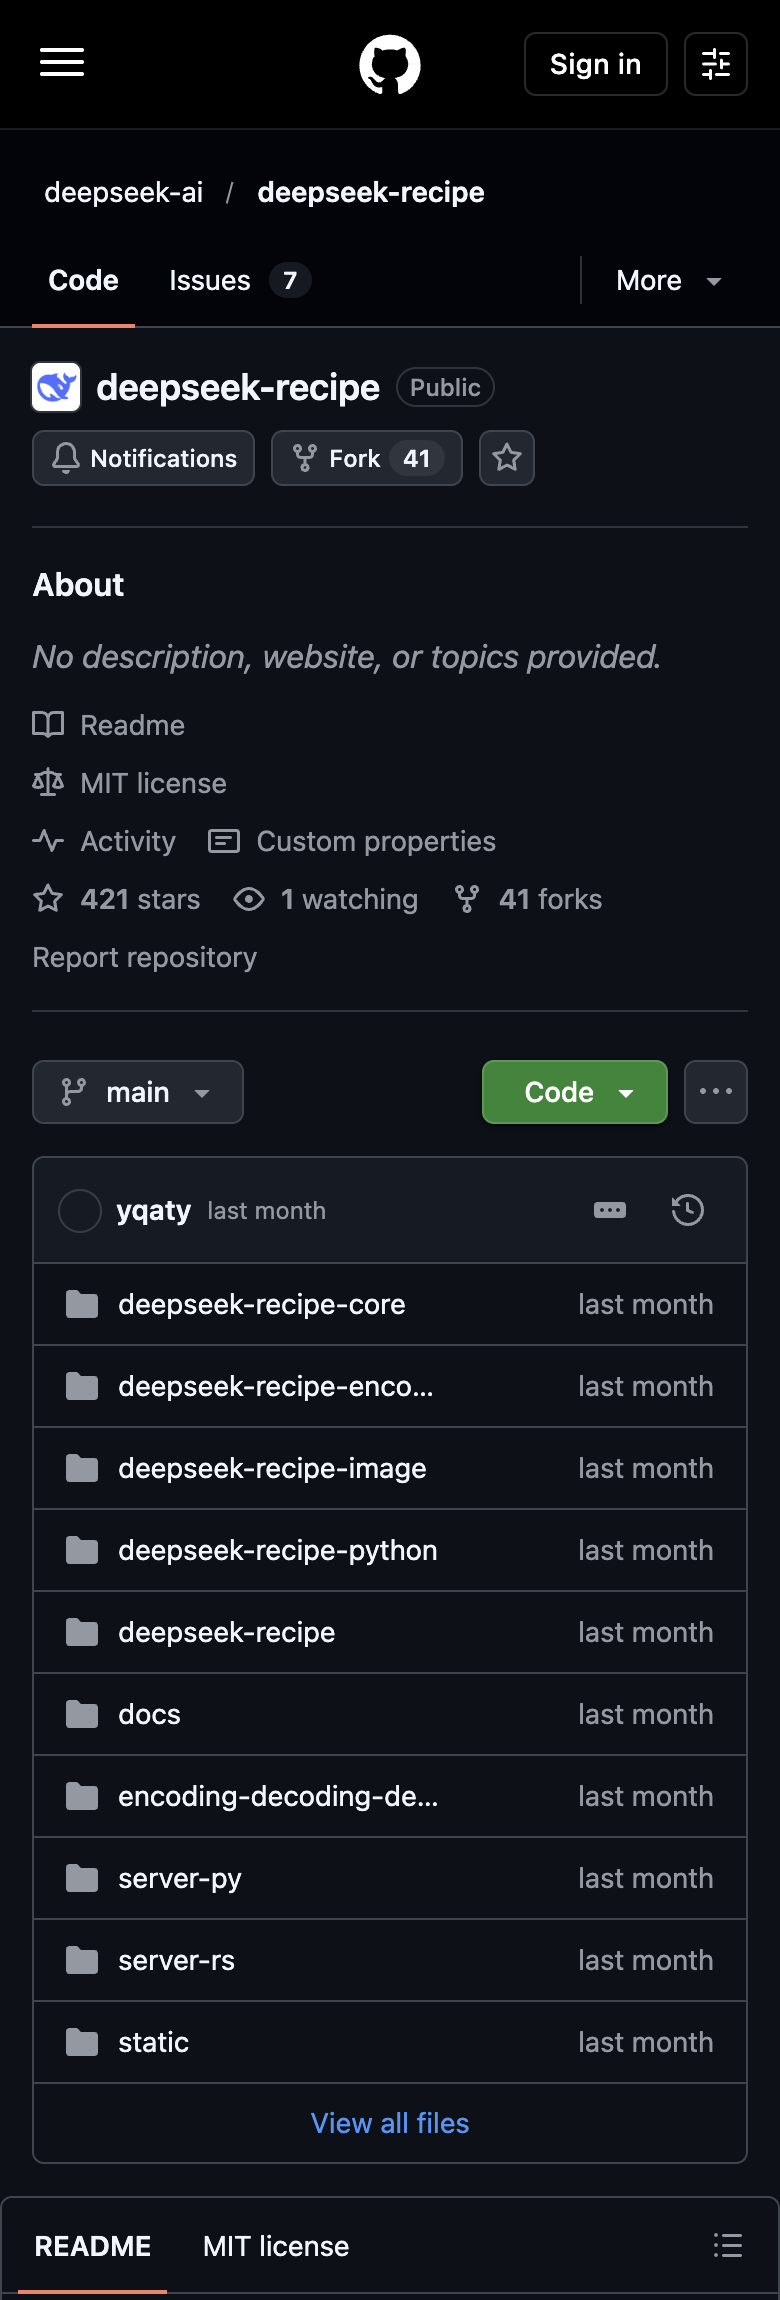Click the folder icon beside static
This screenshot has width=780, height=2300.
click(x=82, y=2042)
